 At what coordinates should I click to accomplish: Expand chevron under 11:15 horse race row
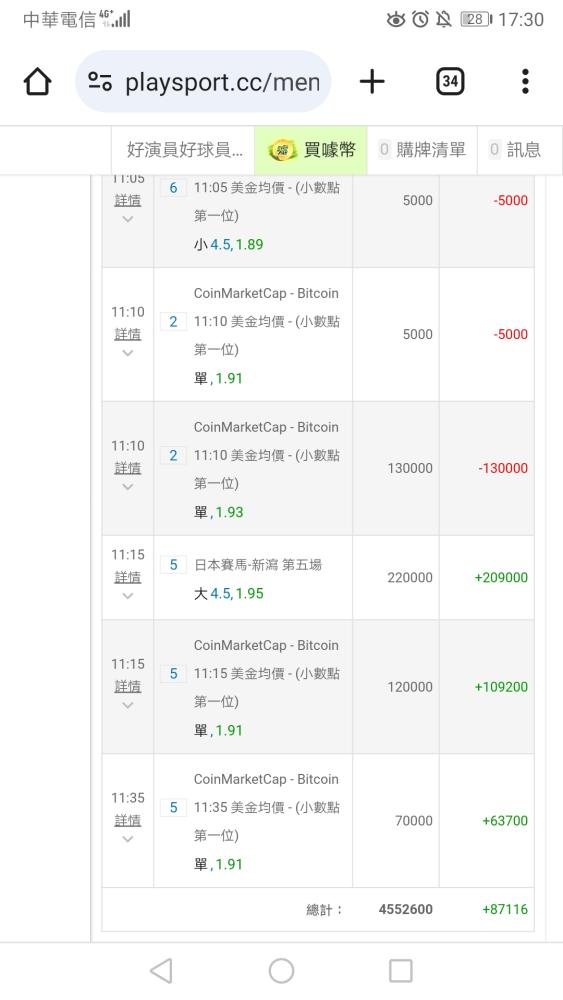tap(128, 596)
